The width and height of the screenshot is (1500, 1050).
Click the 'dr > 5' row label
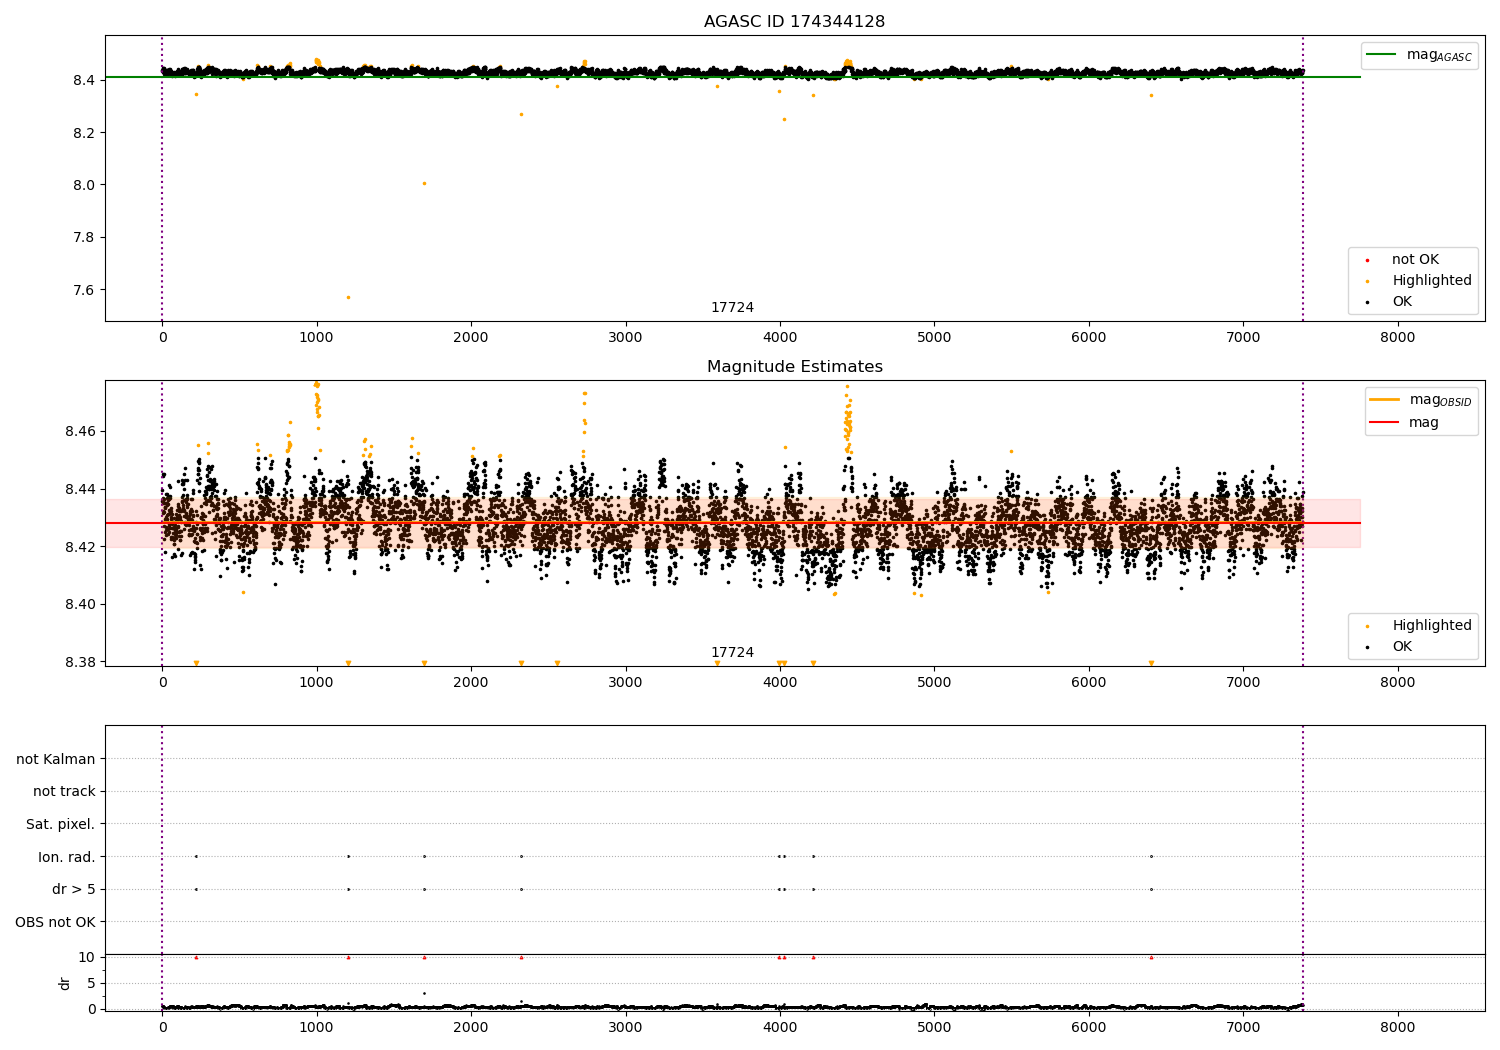tap(74, 889)
